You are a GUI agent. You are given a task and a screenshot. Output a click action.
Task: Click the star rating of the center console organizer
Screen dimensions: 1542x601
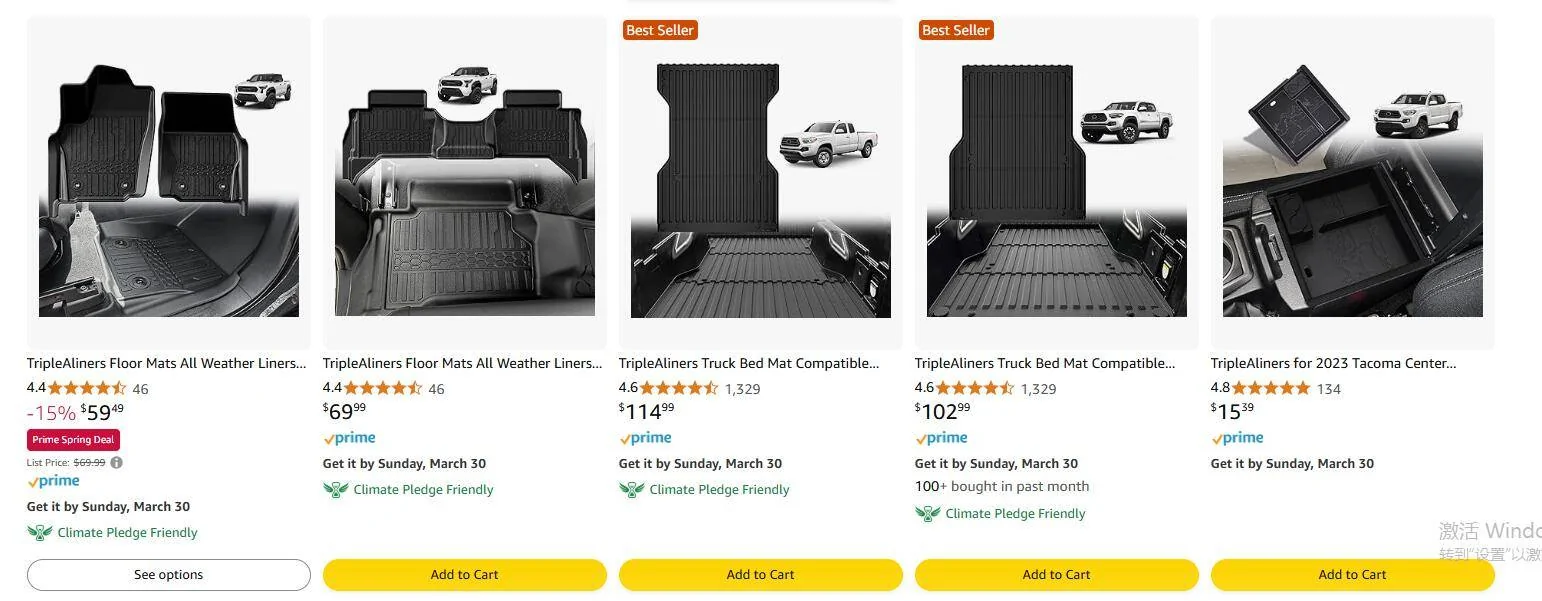pyautogui.click(x=1271, y=389)
